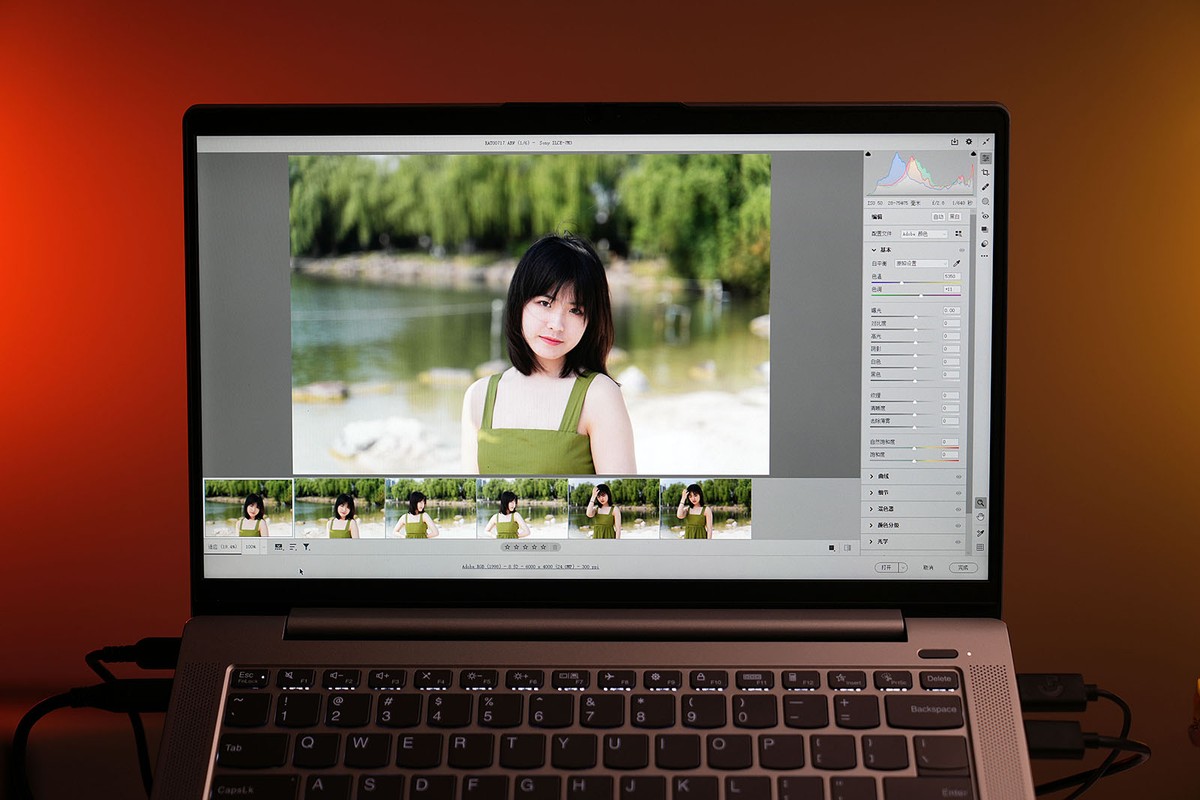Toggle visibility eye of 基本 panel
The width and height of the screenshot is (1200, 800).
click(x=961, y=250)
